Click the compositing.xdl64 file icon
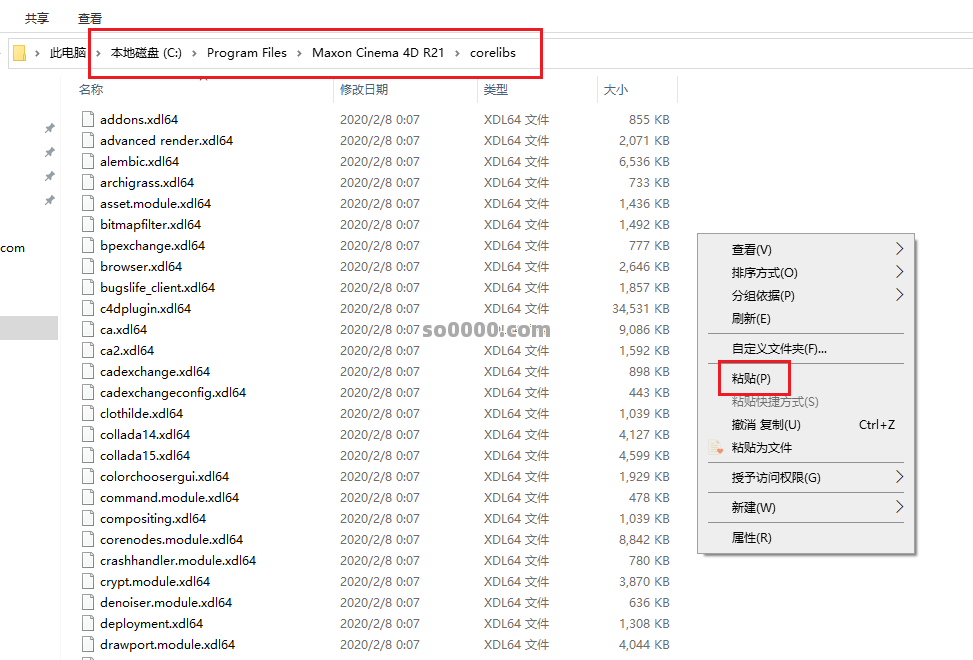This screenshot has width=973, height=660. (88, 518)
